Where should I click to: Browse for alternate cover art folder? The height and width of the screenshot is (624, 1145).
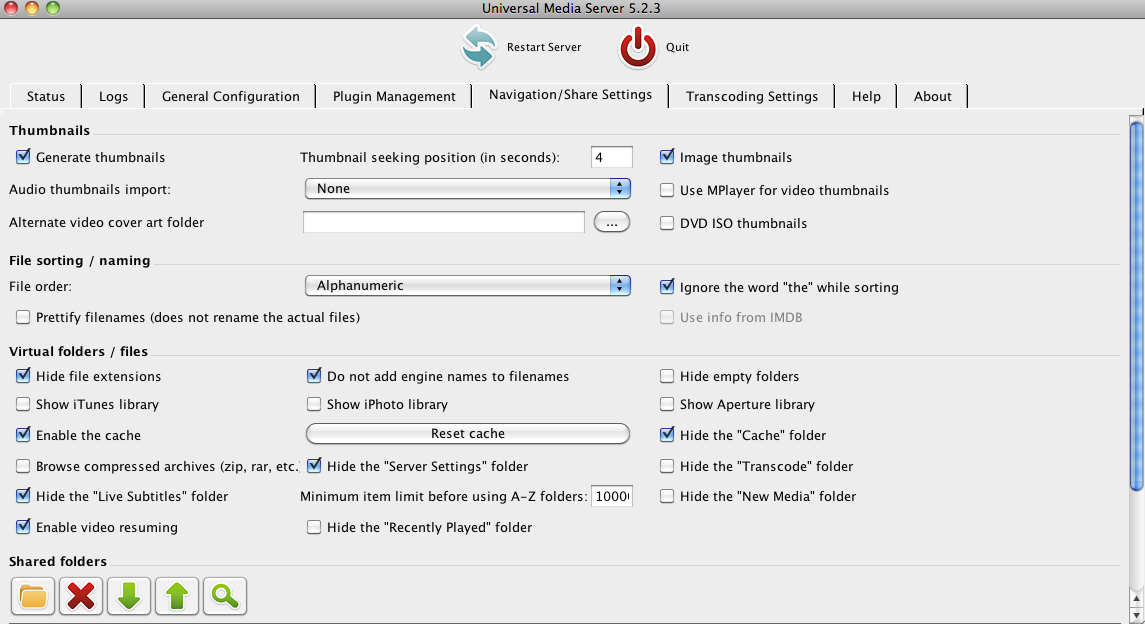pyautogui.click(x=612, y=223)
